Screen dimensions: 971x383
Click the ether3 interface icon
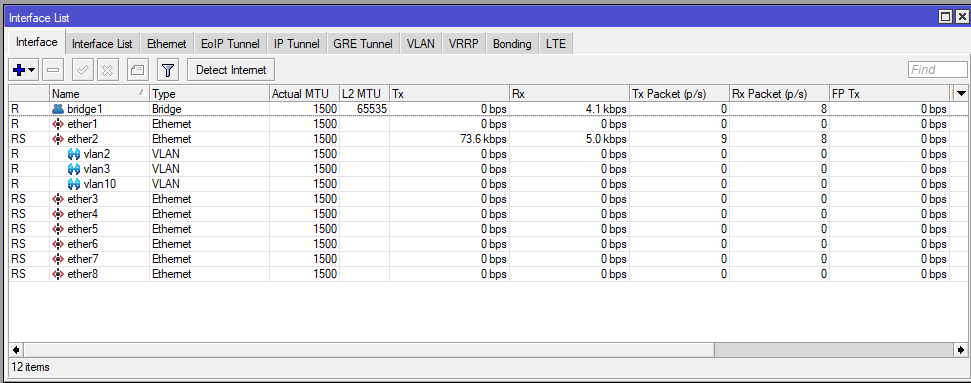pos(58,199)
